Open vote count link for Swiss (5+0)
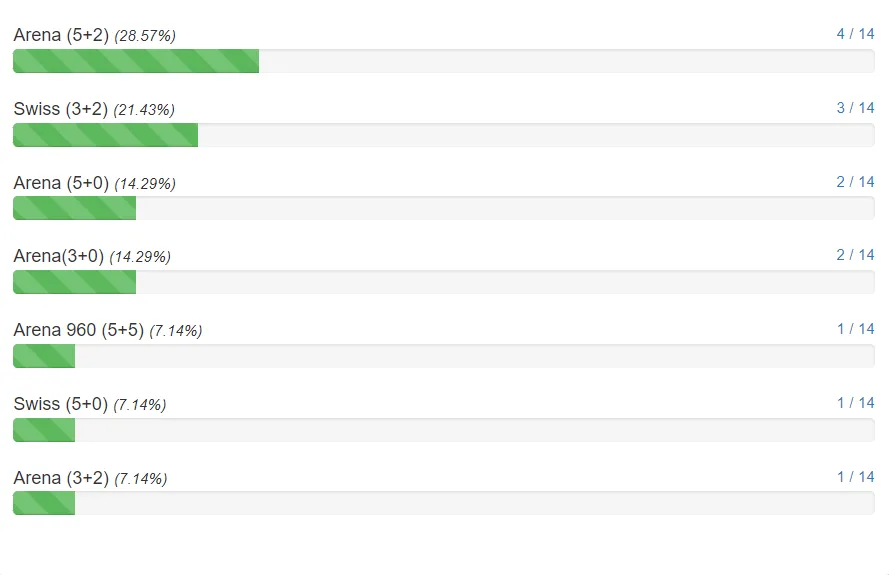Screen dimensions: 889x575 point(855,403)
